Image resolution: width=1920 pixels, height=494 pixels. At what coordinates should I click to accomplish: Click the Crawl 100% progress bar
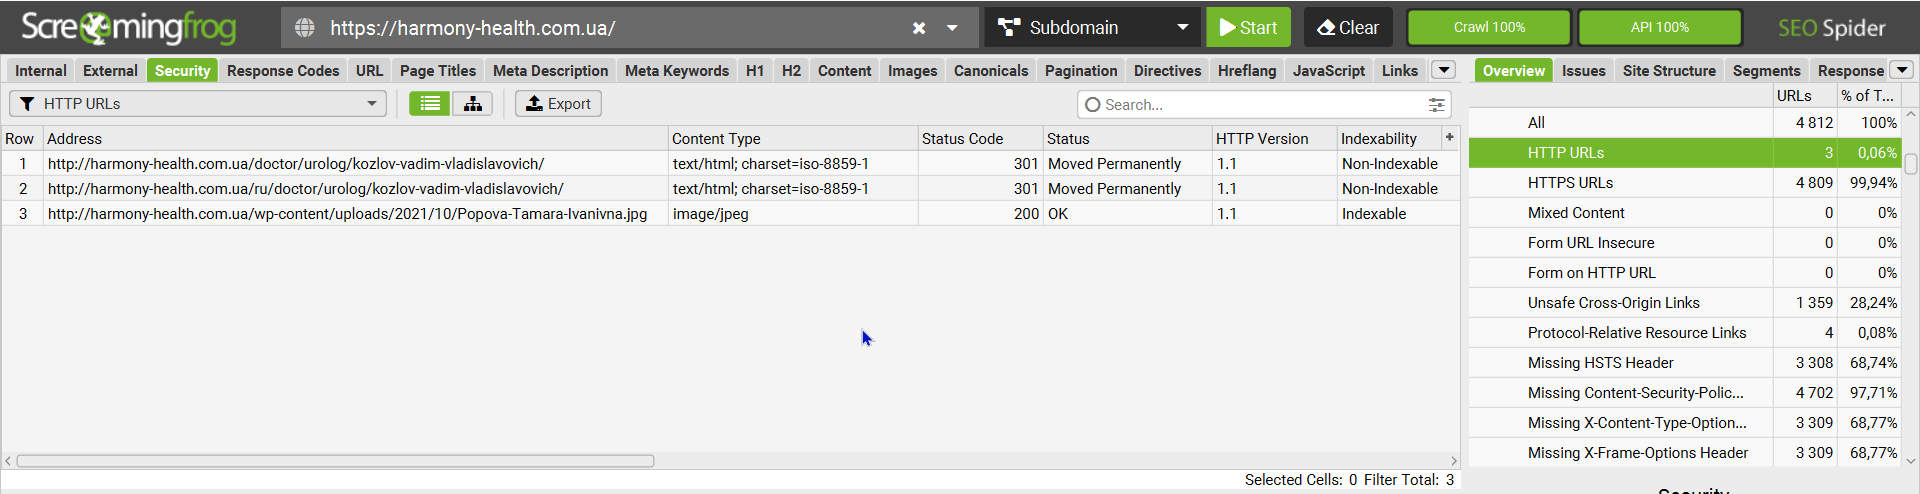coord(1489,28)
